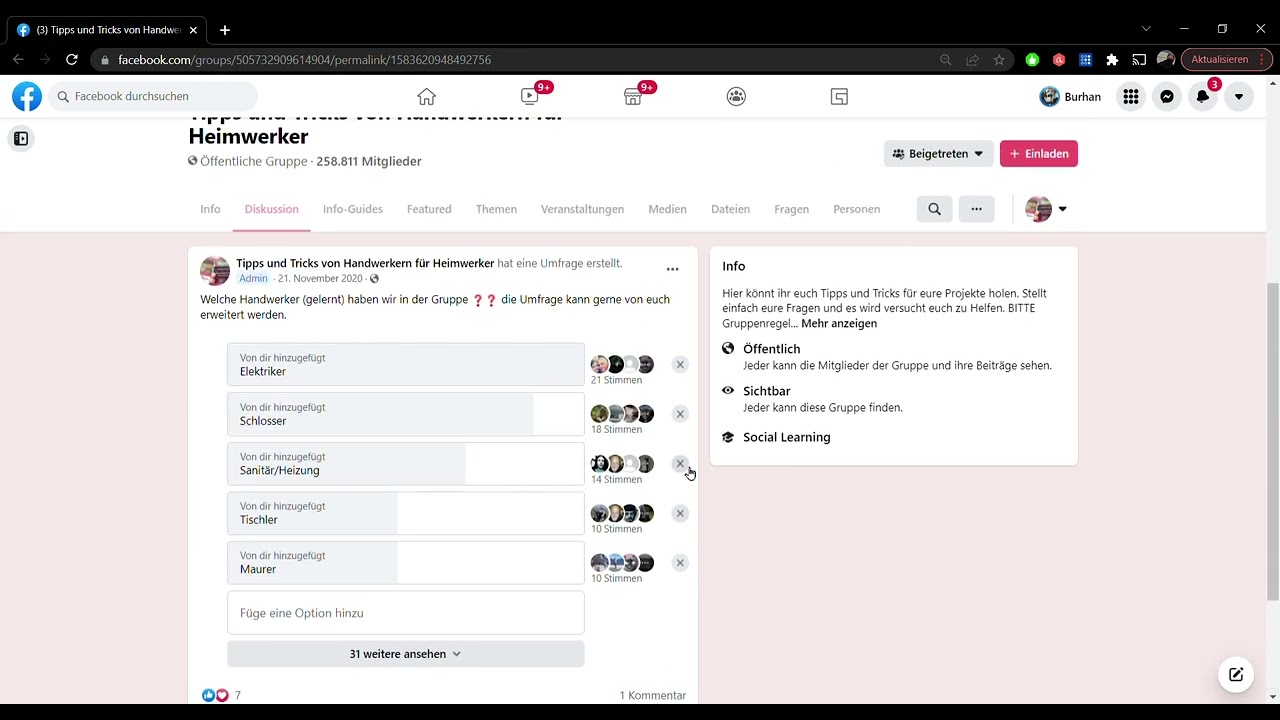1280x720 pixels.
Task: Open the Messenger icon
Action: click(x=1166, y=96)
